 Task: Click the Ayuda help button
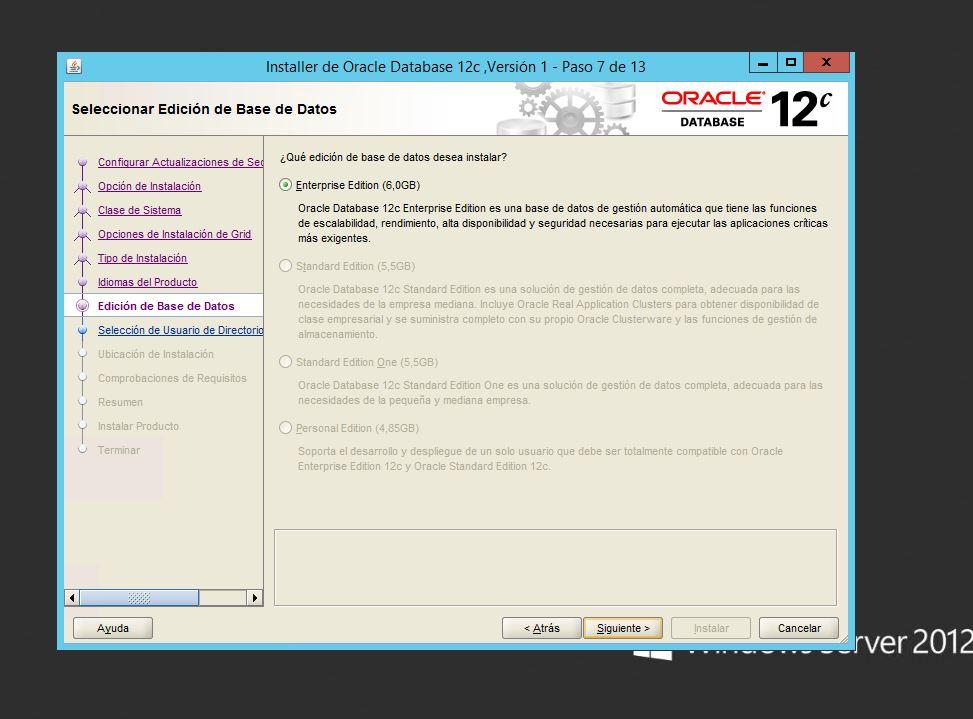tap(113, 628)
